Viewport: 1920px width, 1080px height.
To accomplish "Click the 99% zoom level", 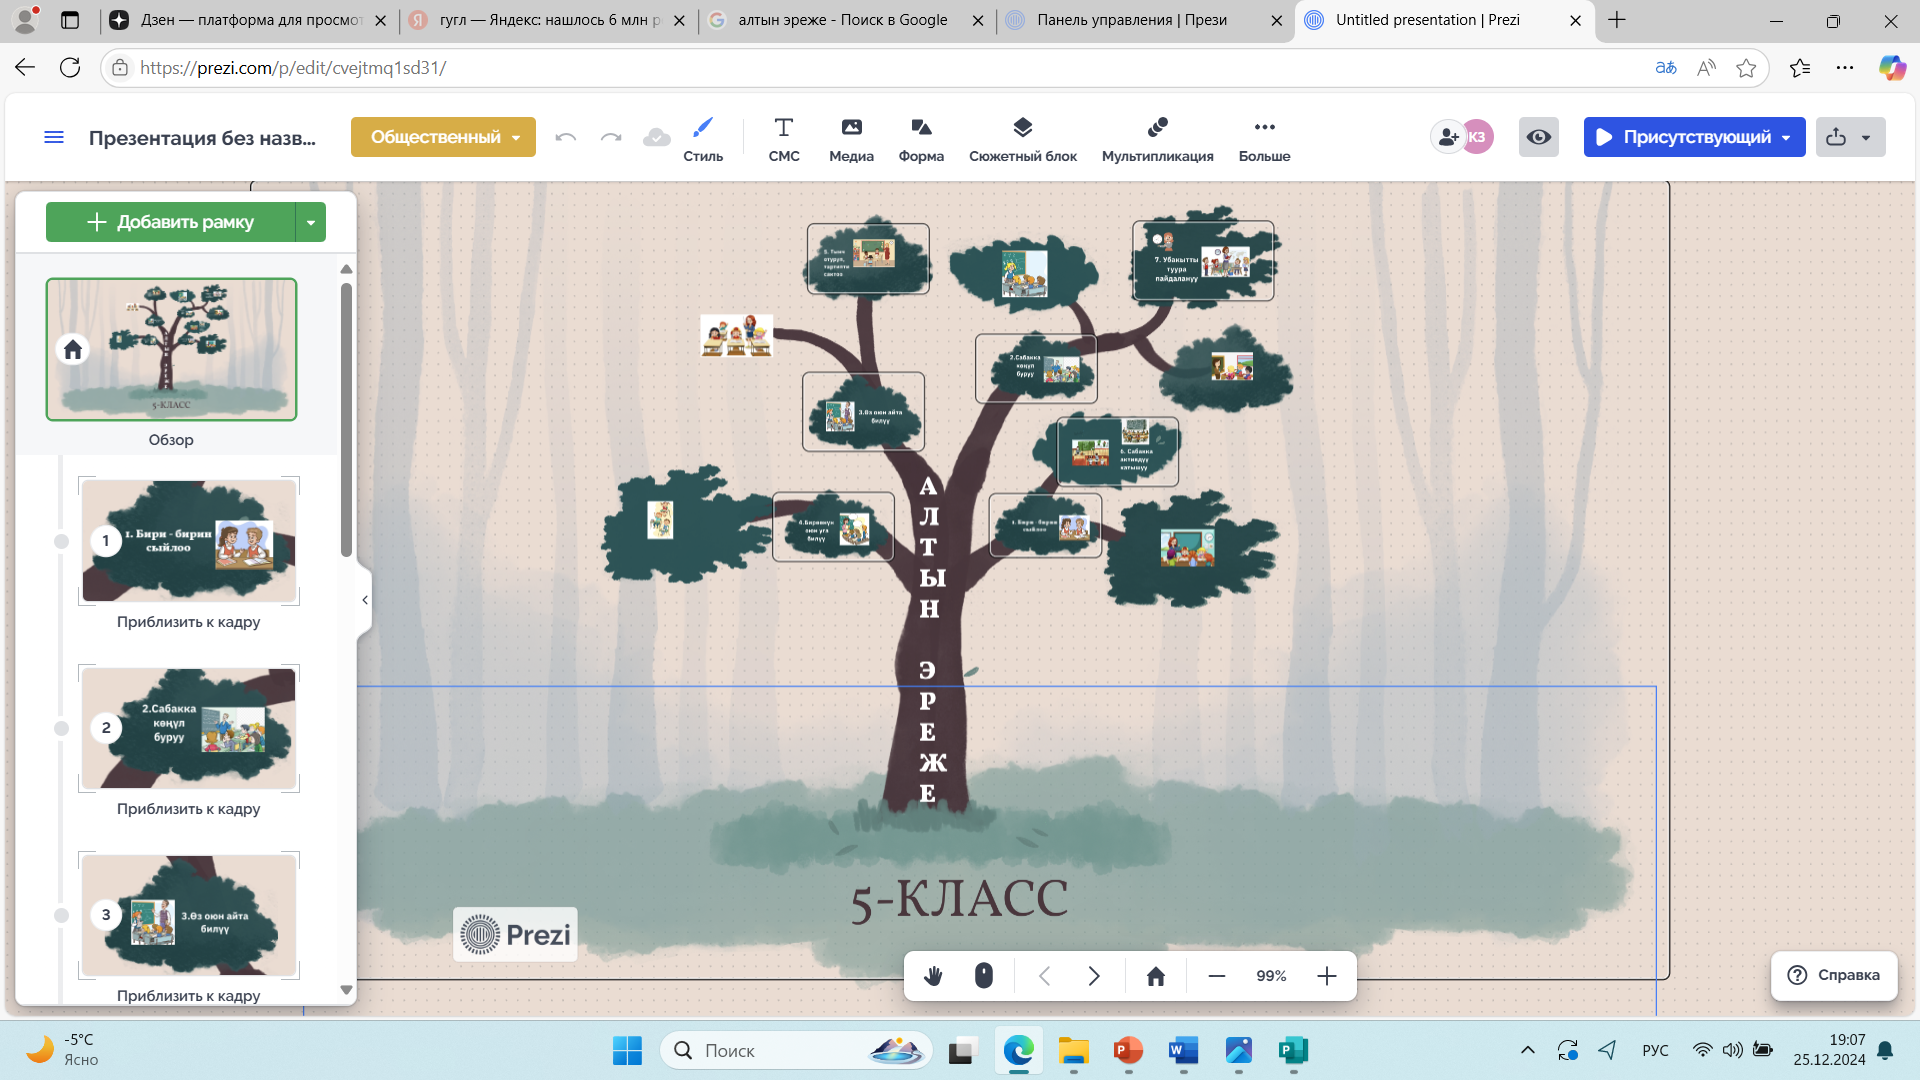I will (x=1272, y=976).
